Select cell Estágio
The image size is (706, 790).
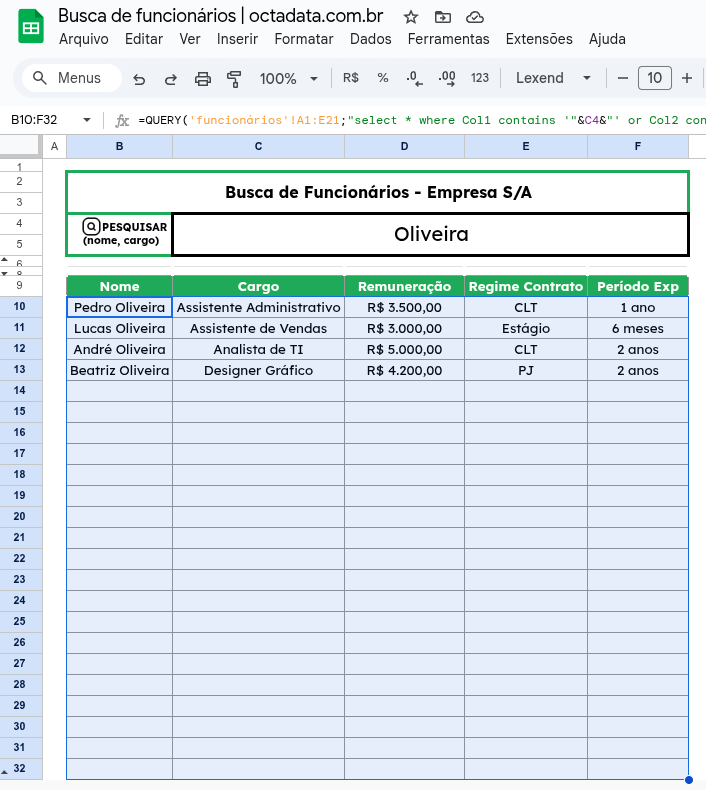click(x=526, y=328)
